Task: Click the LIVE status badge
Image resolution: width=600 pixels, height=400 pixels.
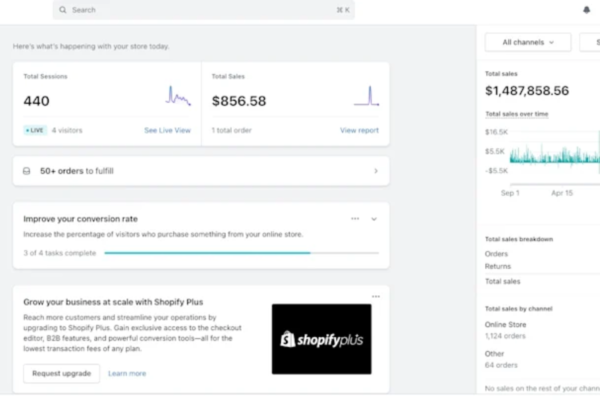Action: tap(35, 130)
